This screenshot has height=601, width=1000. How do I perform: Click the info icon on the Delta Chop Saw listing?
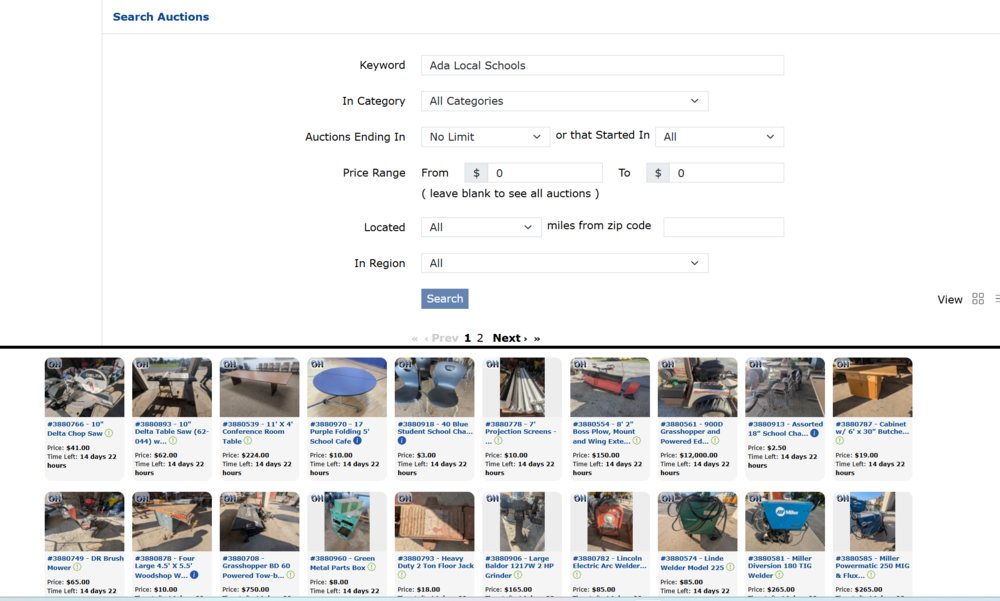pyautogui.click(x=107, y=433)
